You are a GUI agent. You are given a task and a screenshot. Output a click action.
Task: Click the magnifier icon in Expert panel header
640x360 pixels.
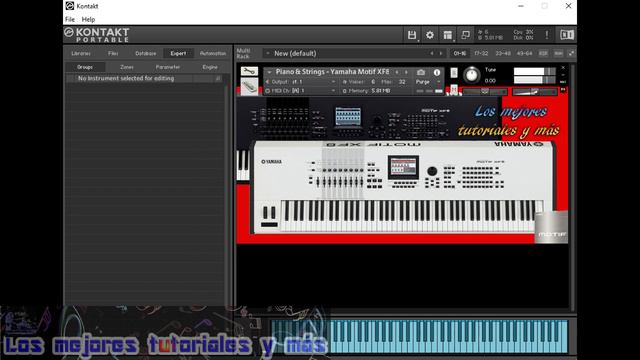tap(218, 78)
